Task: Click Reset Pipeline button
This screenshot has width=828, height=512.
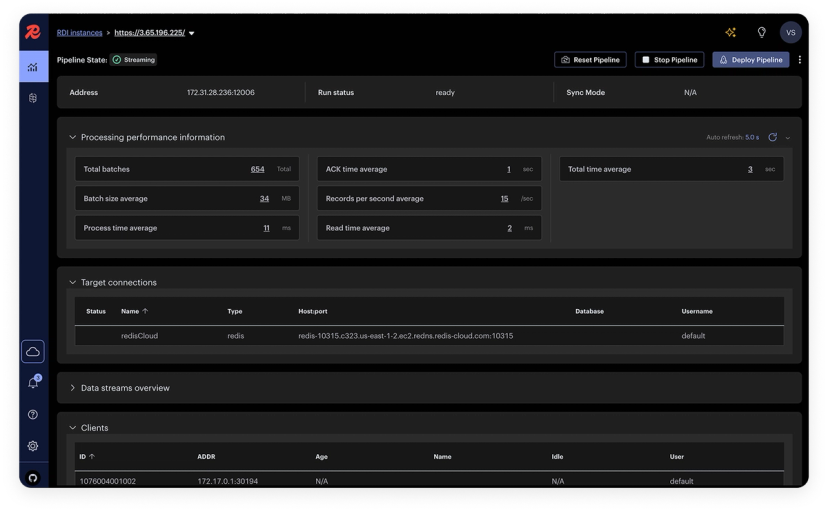Action: click(590, 60)
